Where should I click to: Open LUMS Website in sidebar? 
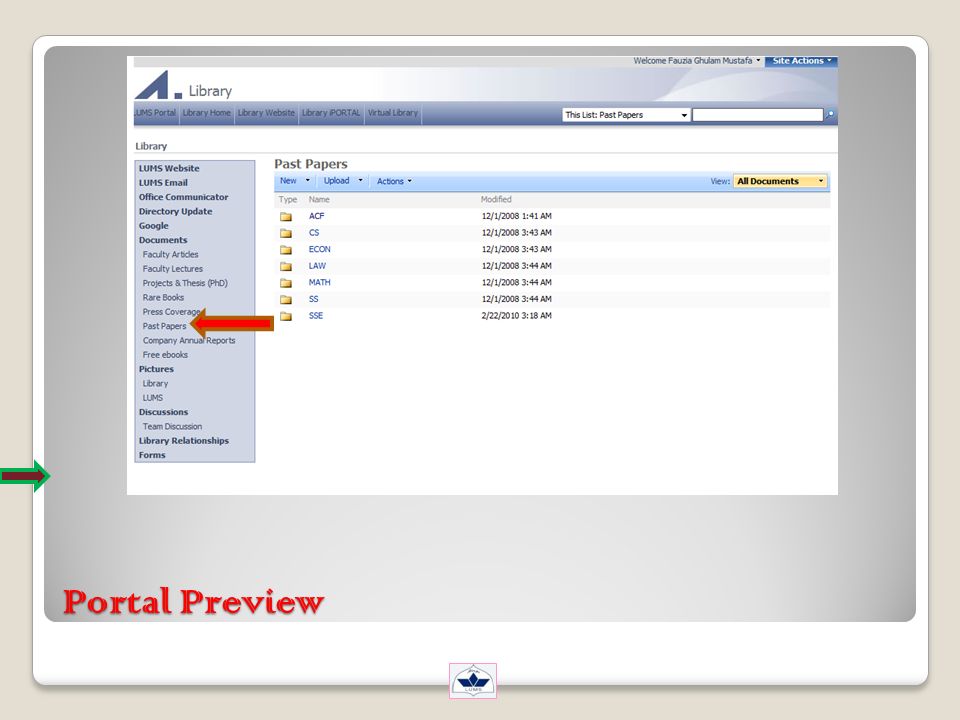click(169, 168)
